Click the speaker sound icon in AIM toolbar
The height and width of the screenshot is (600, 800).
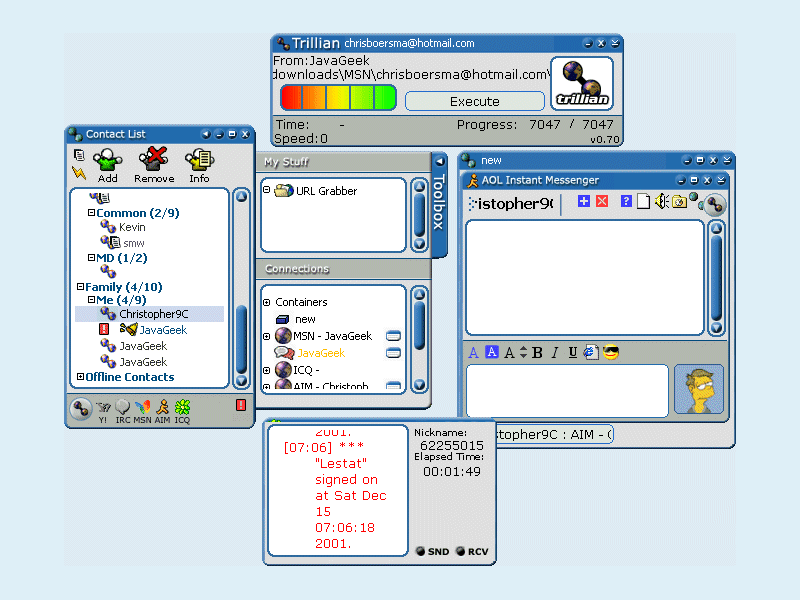[662, 202]
